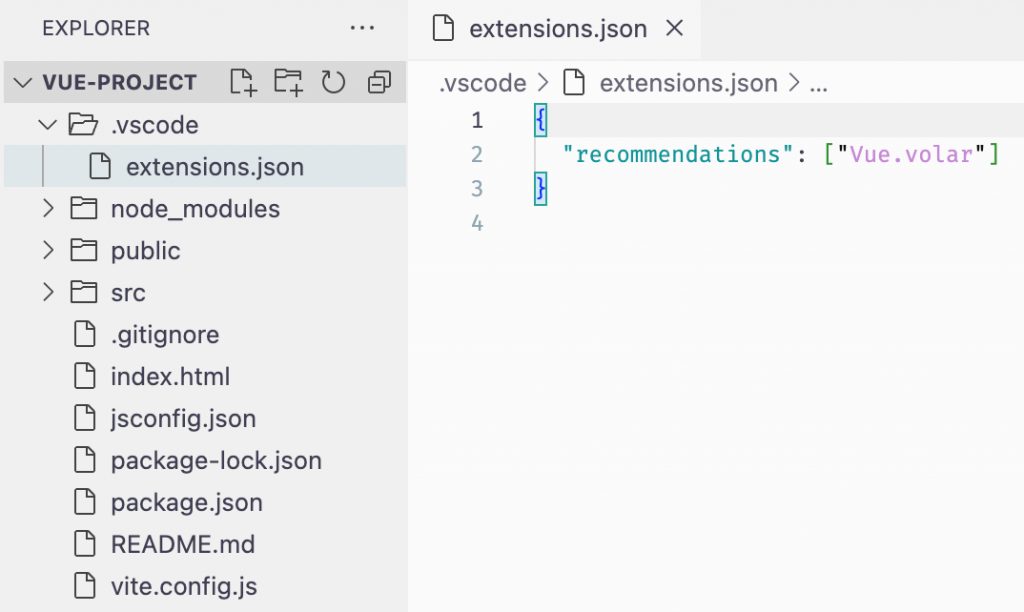Viewport: 1024px width, 612px height.
Task: Click the .vscode breadcrumb segment
Action: tap(482, 83)
